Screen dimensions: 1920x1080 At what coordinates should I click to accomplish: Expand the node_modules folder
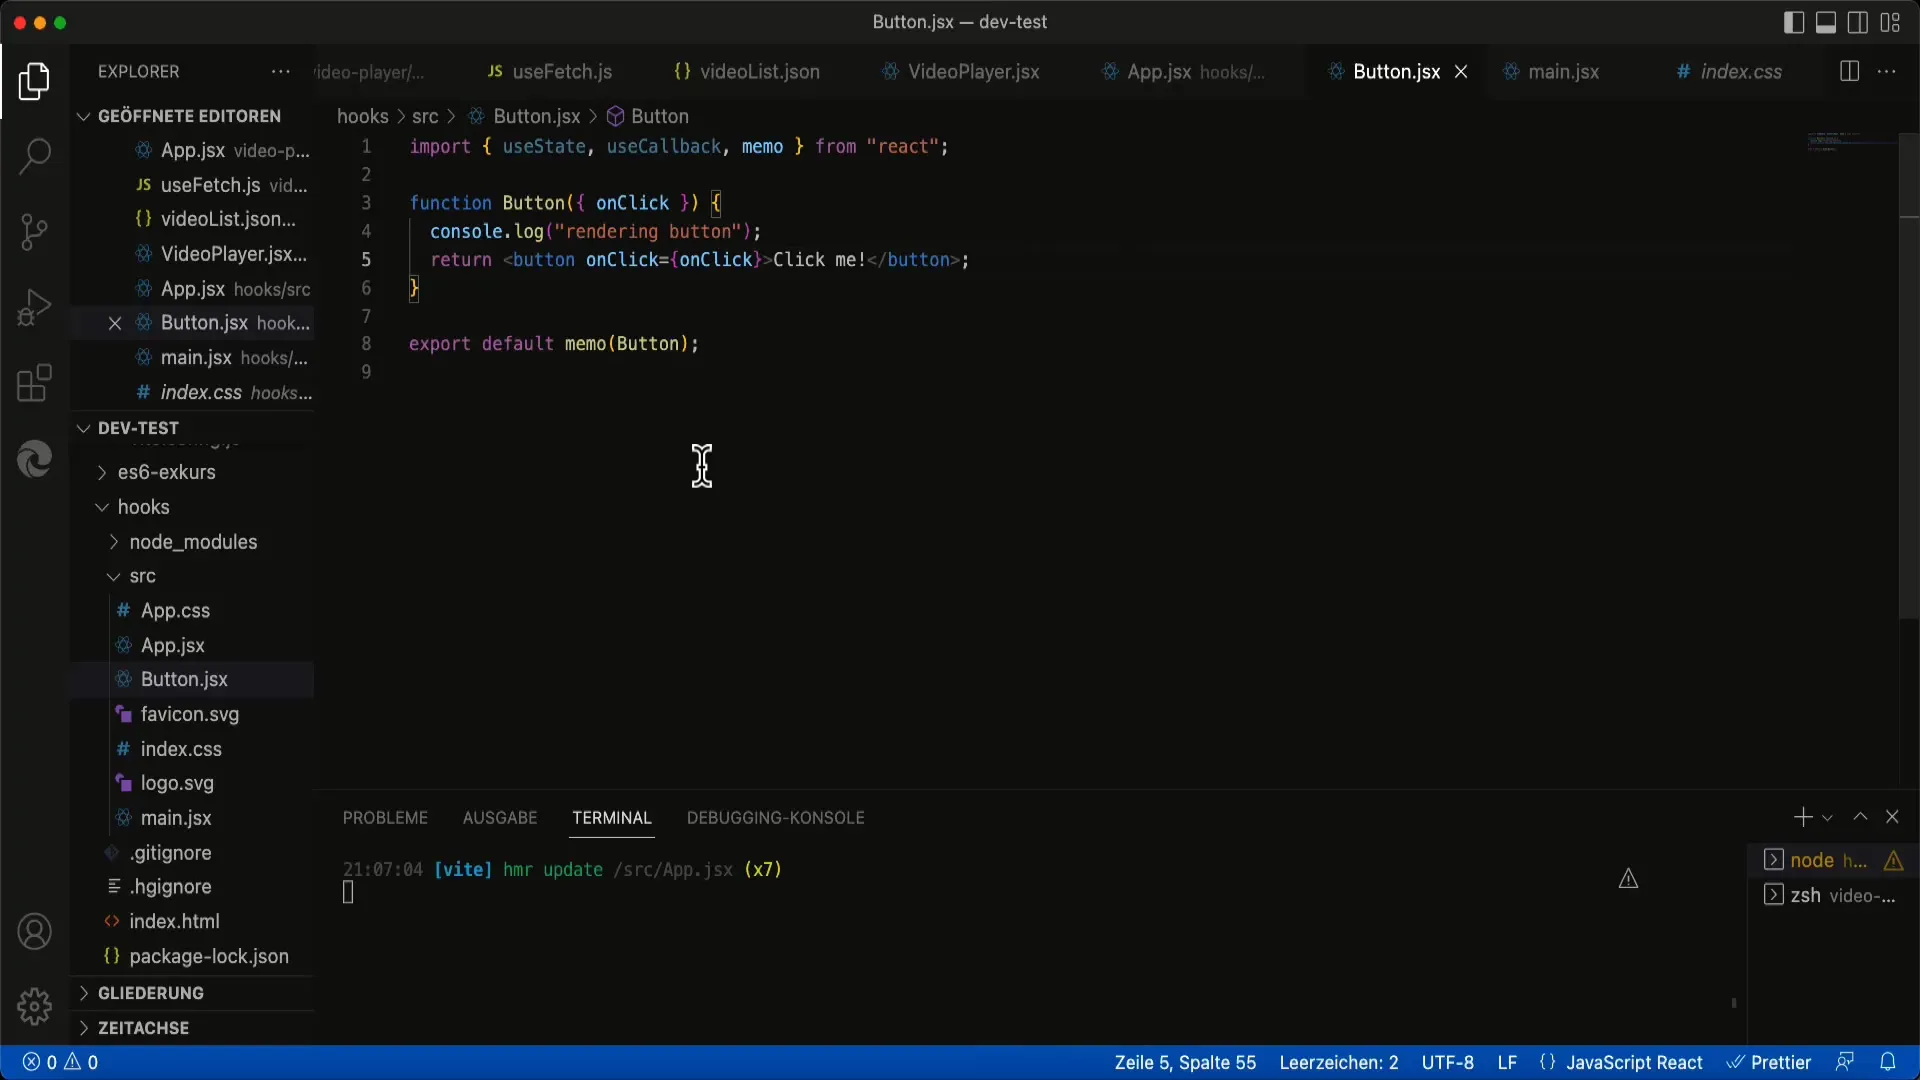[x=192, y=542]
